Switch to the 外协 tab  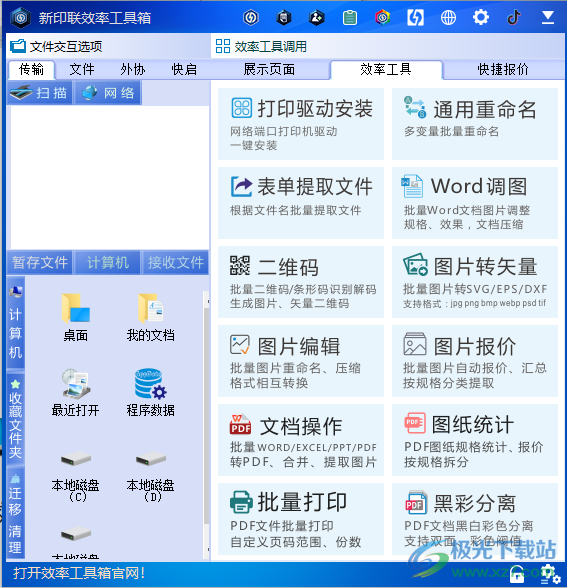coord(133,69)
